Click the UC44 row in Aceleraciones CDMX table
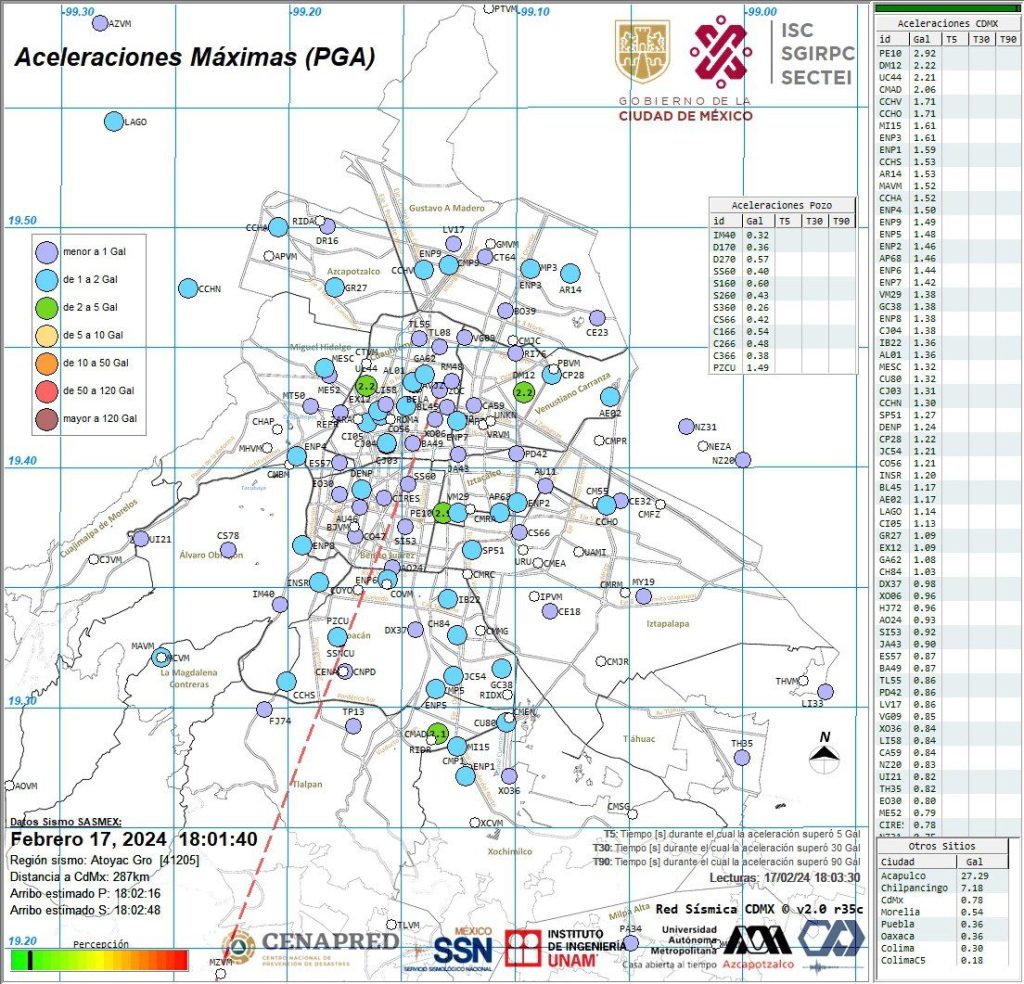This screenshot has height=984, width=1024. coord(946,78)
